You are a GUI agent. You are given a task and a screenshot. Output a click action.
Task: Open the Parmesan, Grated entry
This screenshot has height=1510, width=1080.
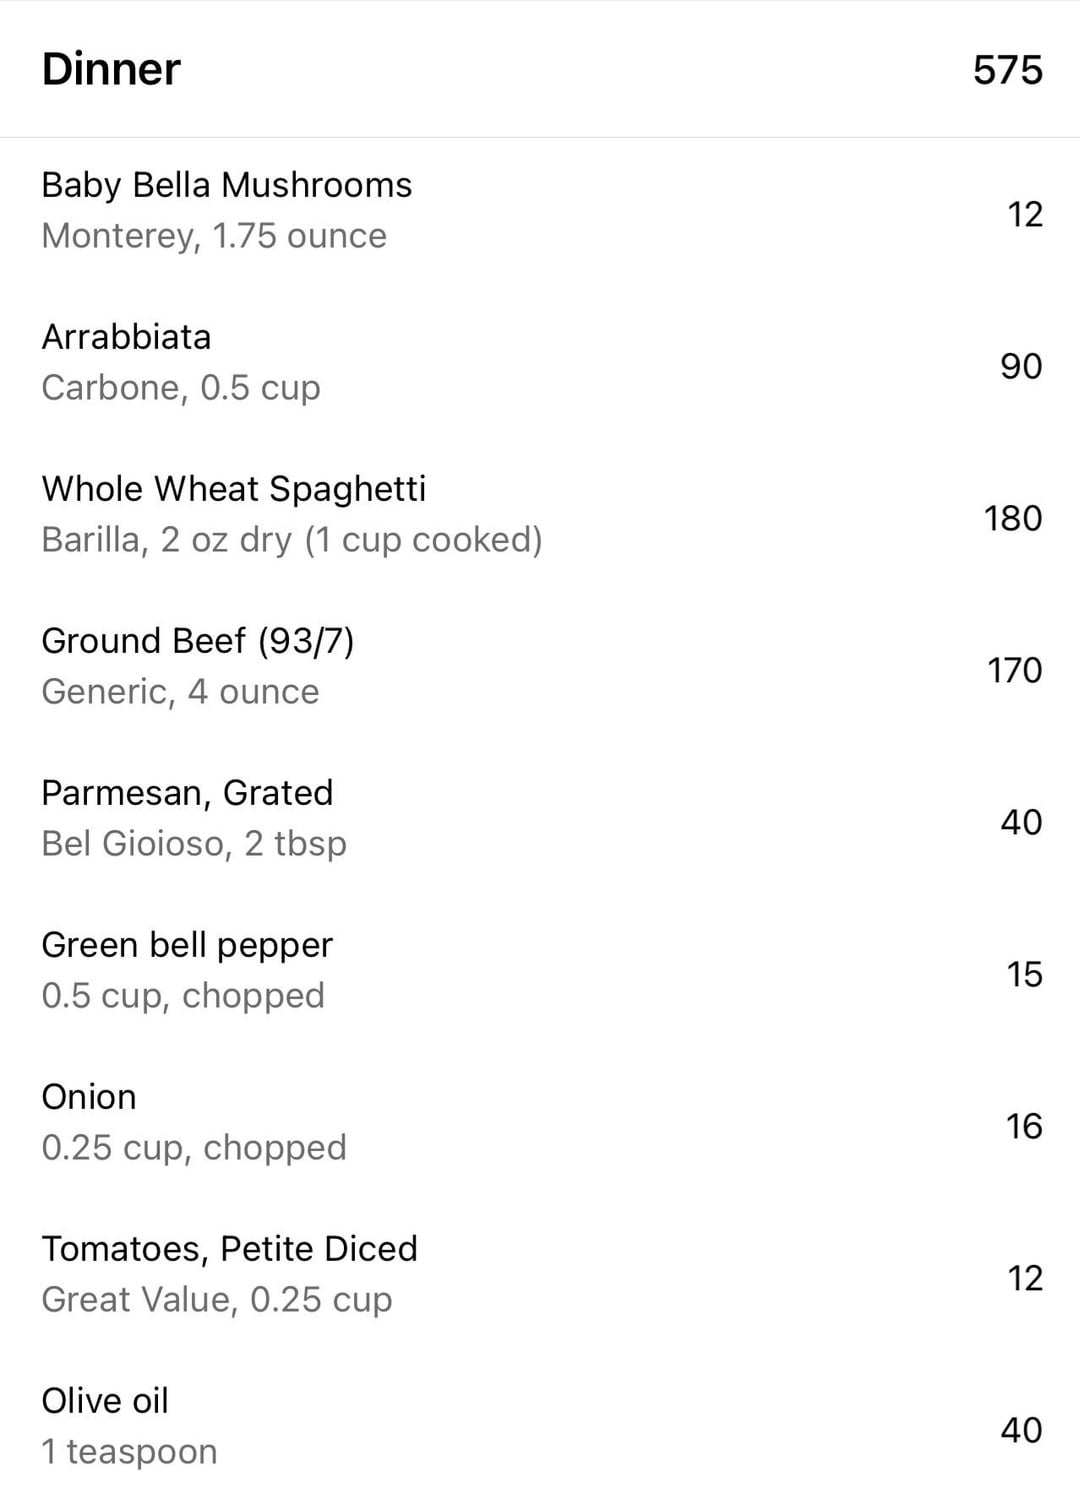[x=540, y=820]
